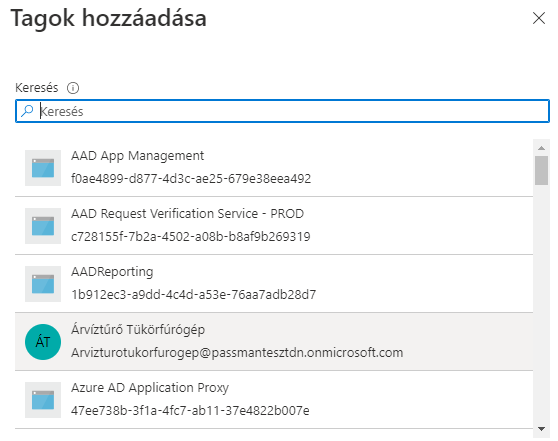This screenshot has width=558, height=441.
Task: Click the scrollbar track below the thumb
Action: click(541, 304)
